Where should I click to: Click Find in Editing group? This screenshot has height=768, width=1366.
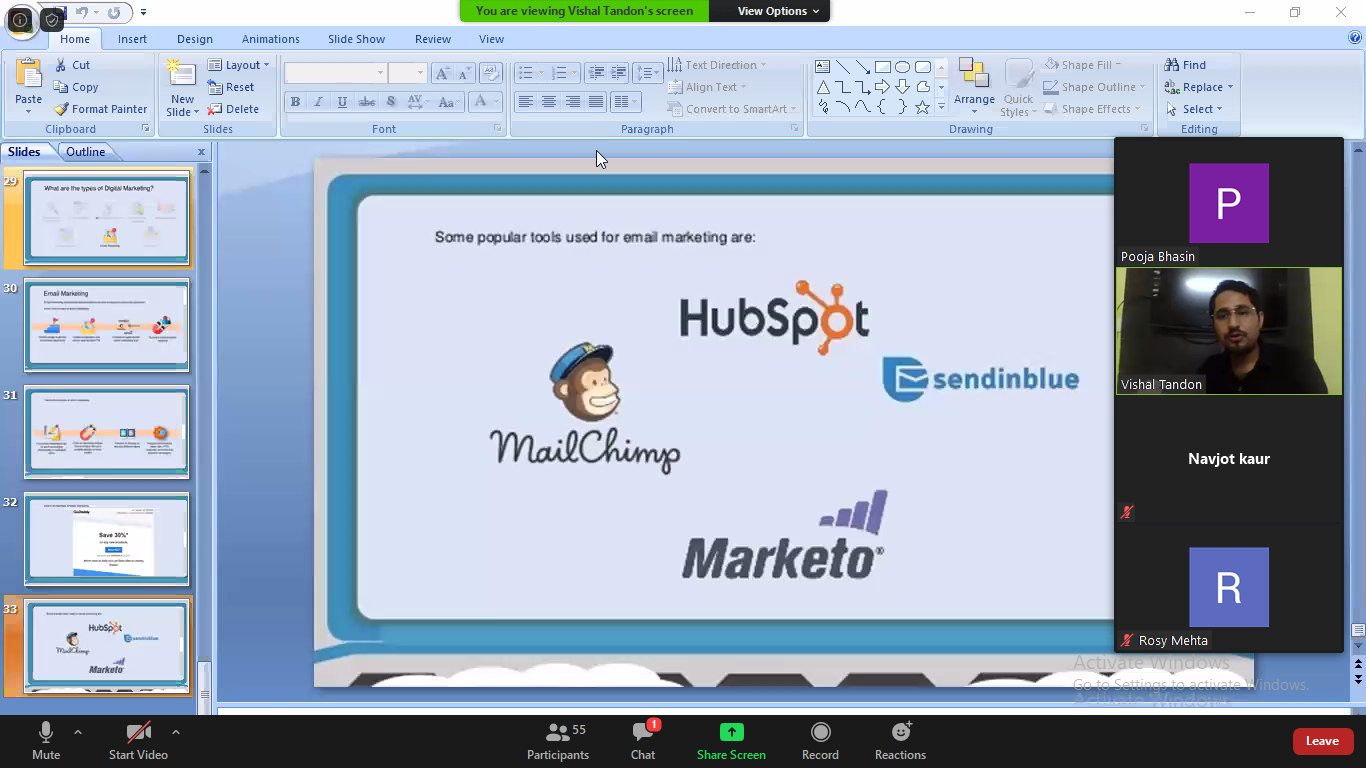tap(1186, 65)
